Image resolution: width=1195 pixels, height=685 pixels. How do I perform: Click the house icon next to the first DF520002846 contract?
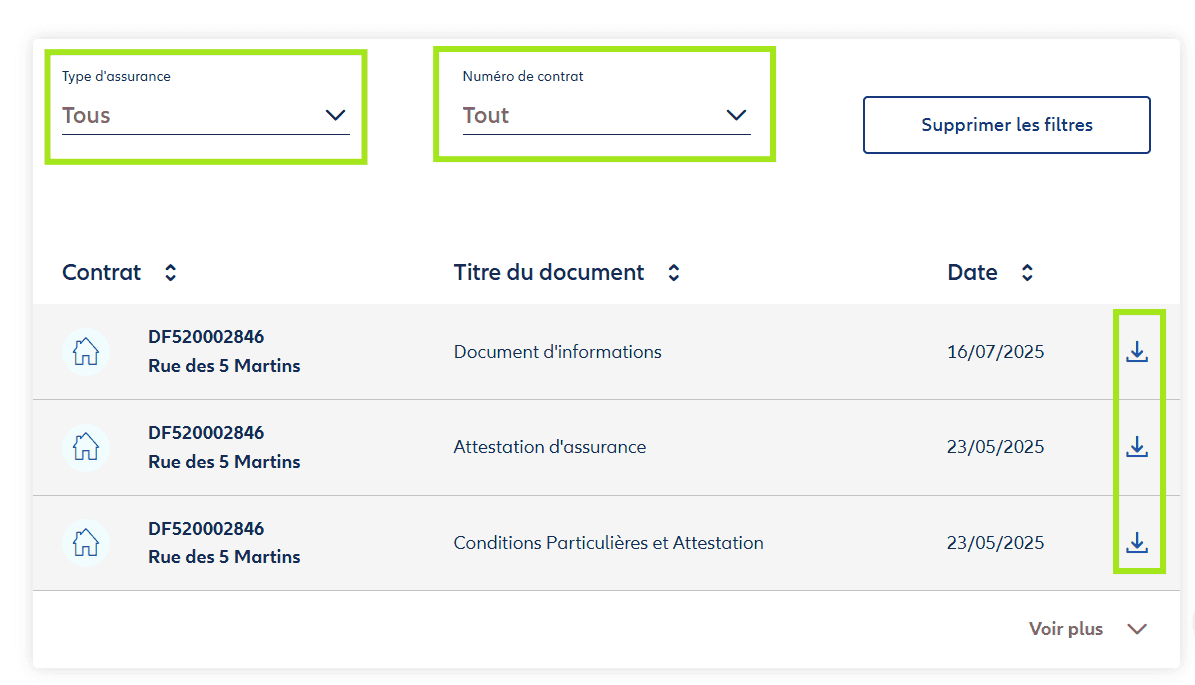(86, 352)
